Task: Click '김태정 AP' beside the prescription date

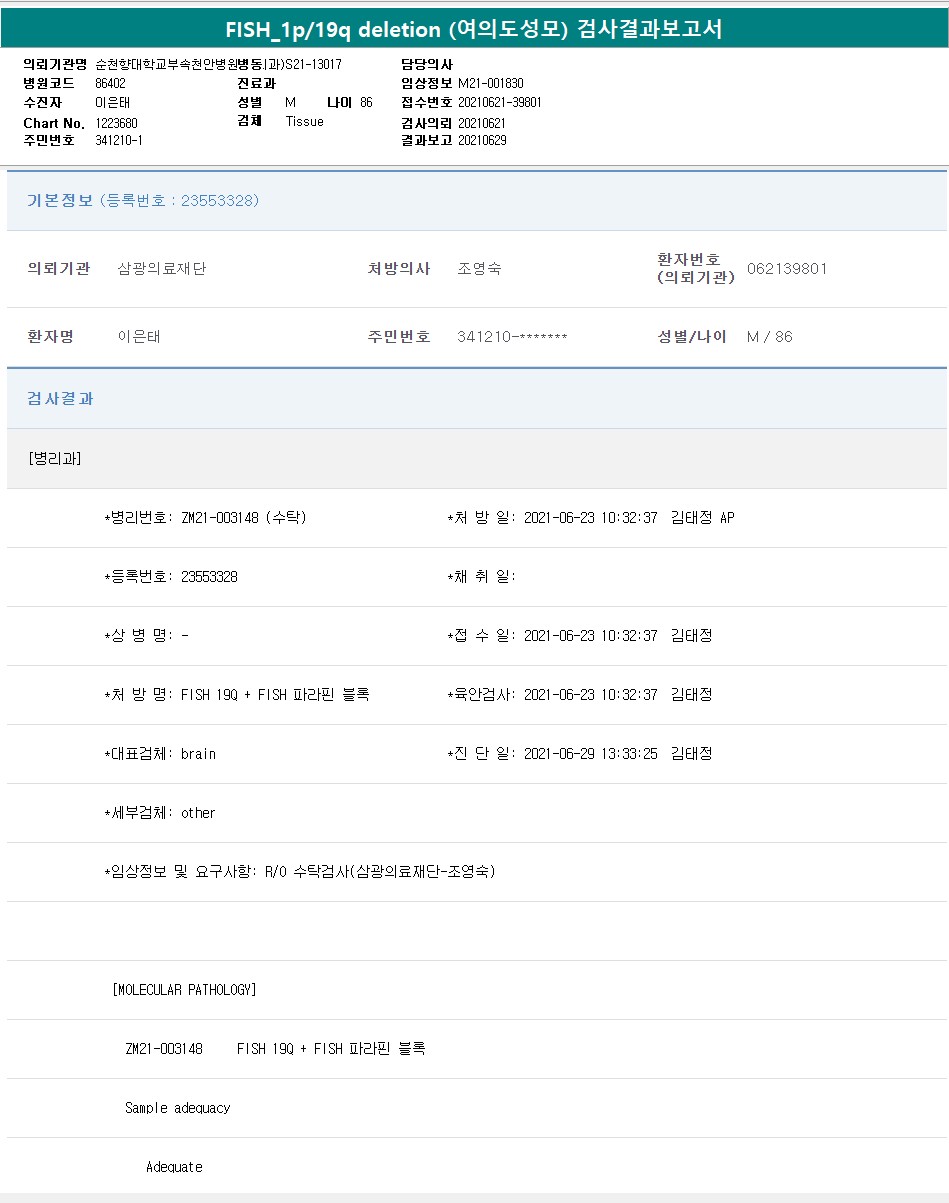Action: (703, 518)
